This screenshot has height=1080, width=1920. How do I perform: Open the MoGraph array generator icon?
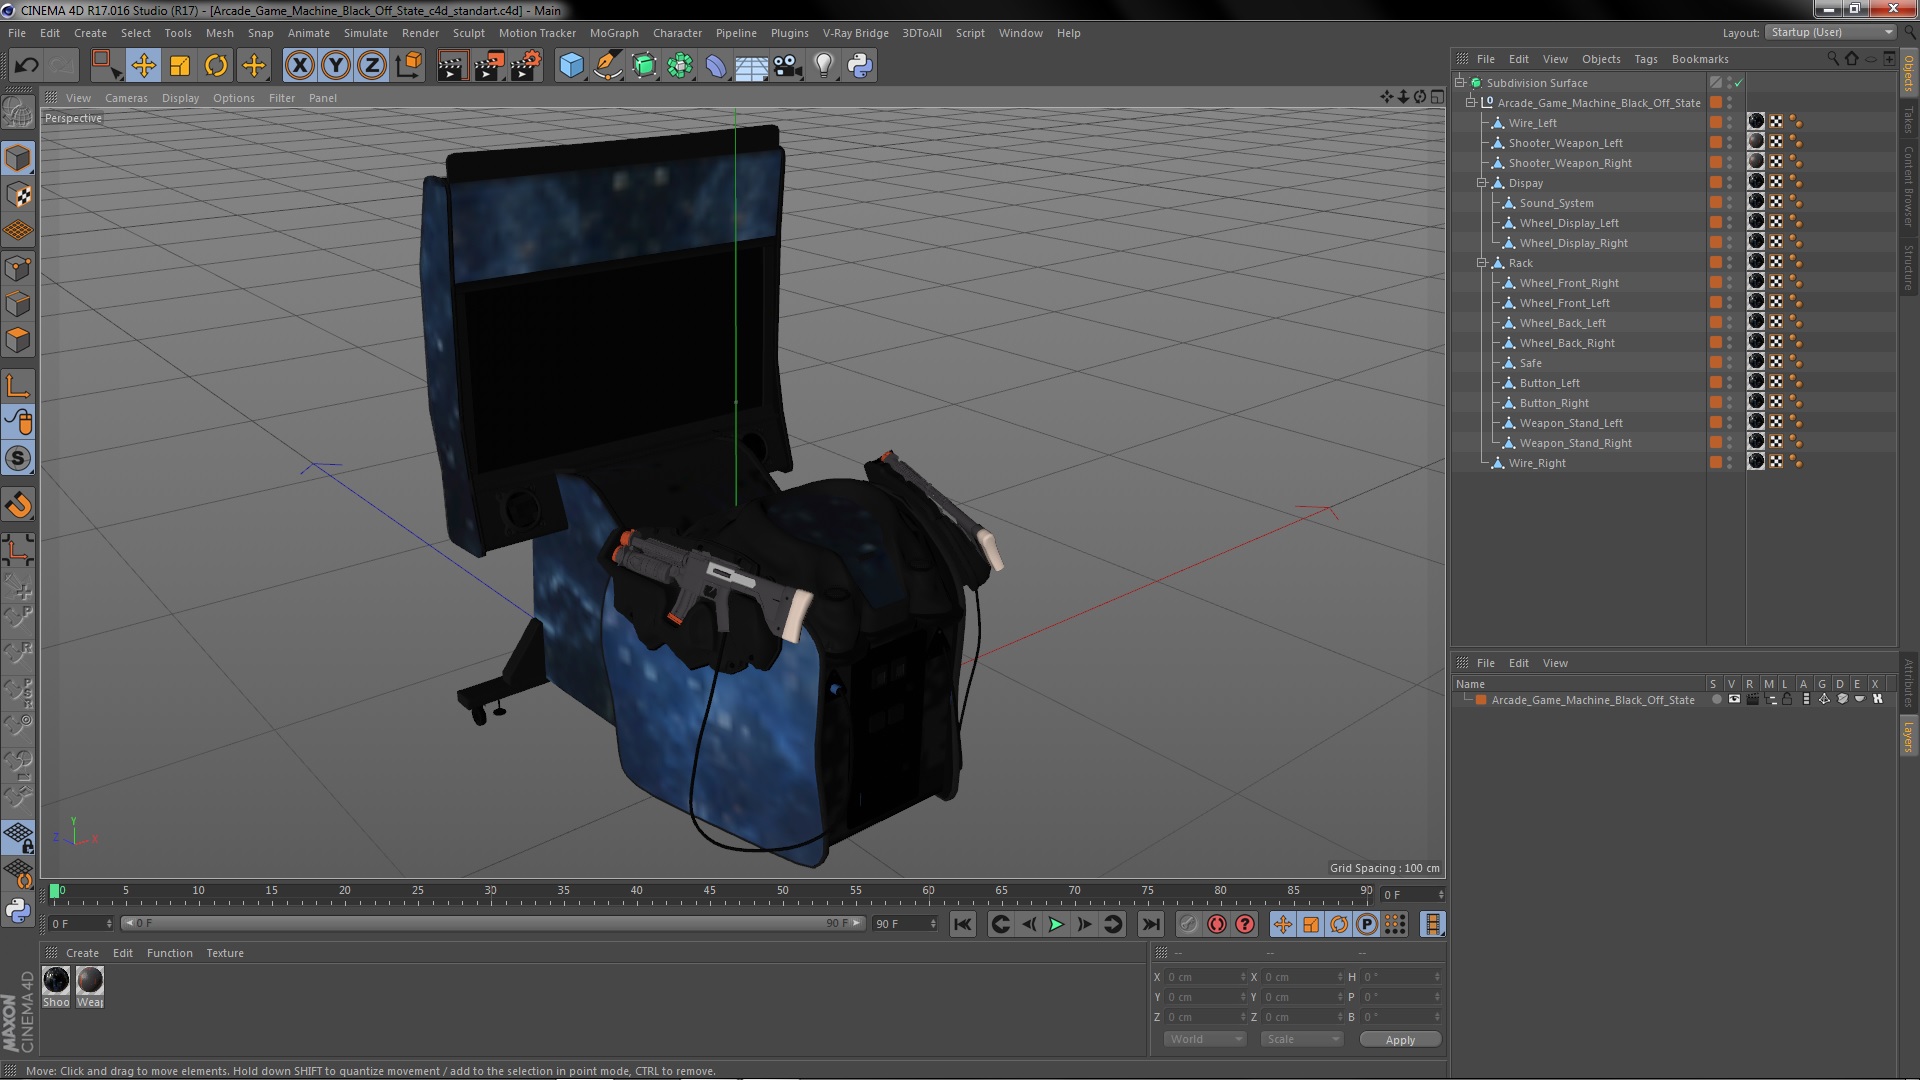coord(680,66)
